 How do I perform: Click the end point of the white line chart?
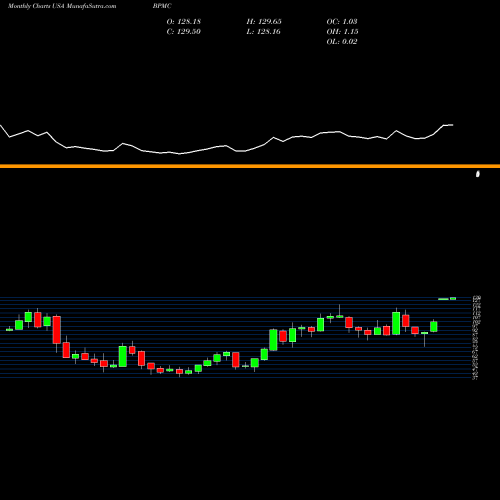pyautogui.click(x=453, y=125)
